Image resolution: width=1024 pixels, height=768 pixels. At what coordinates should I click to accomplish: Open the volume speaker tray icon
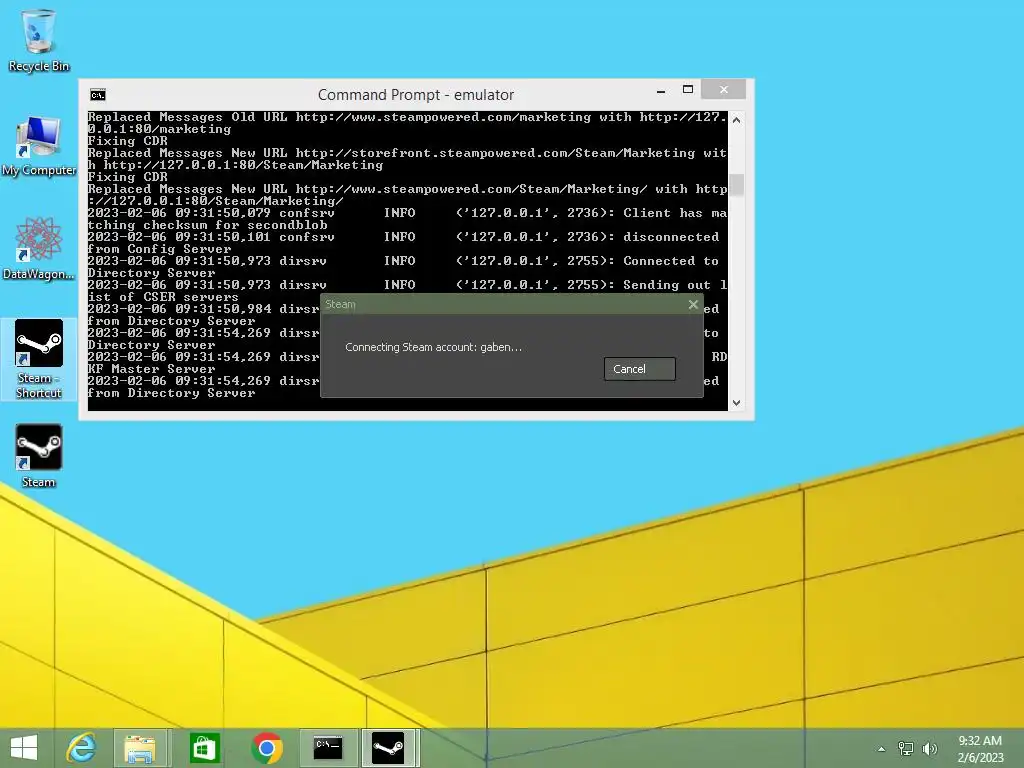coord(929,748)
